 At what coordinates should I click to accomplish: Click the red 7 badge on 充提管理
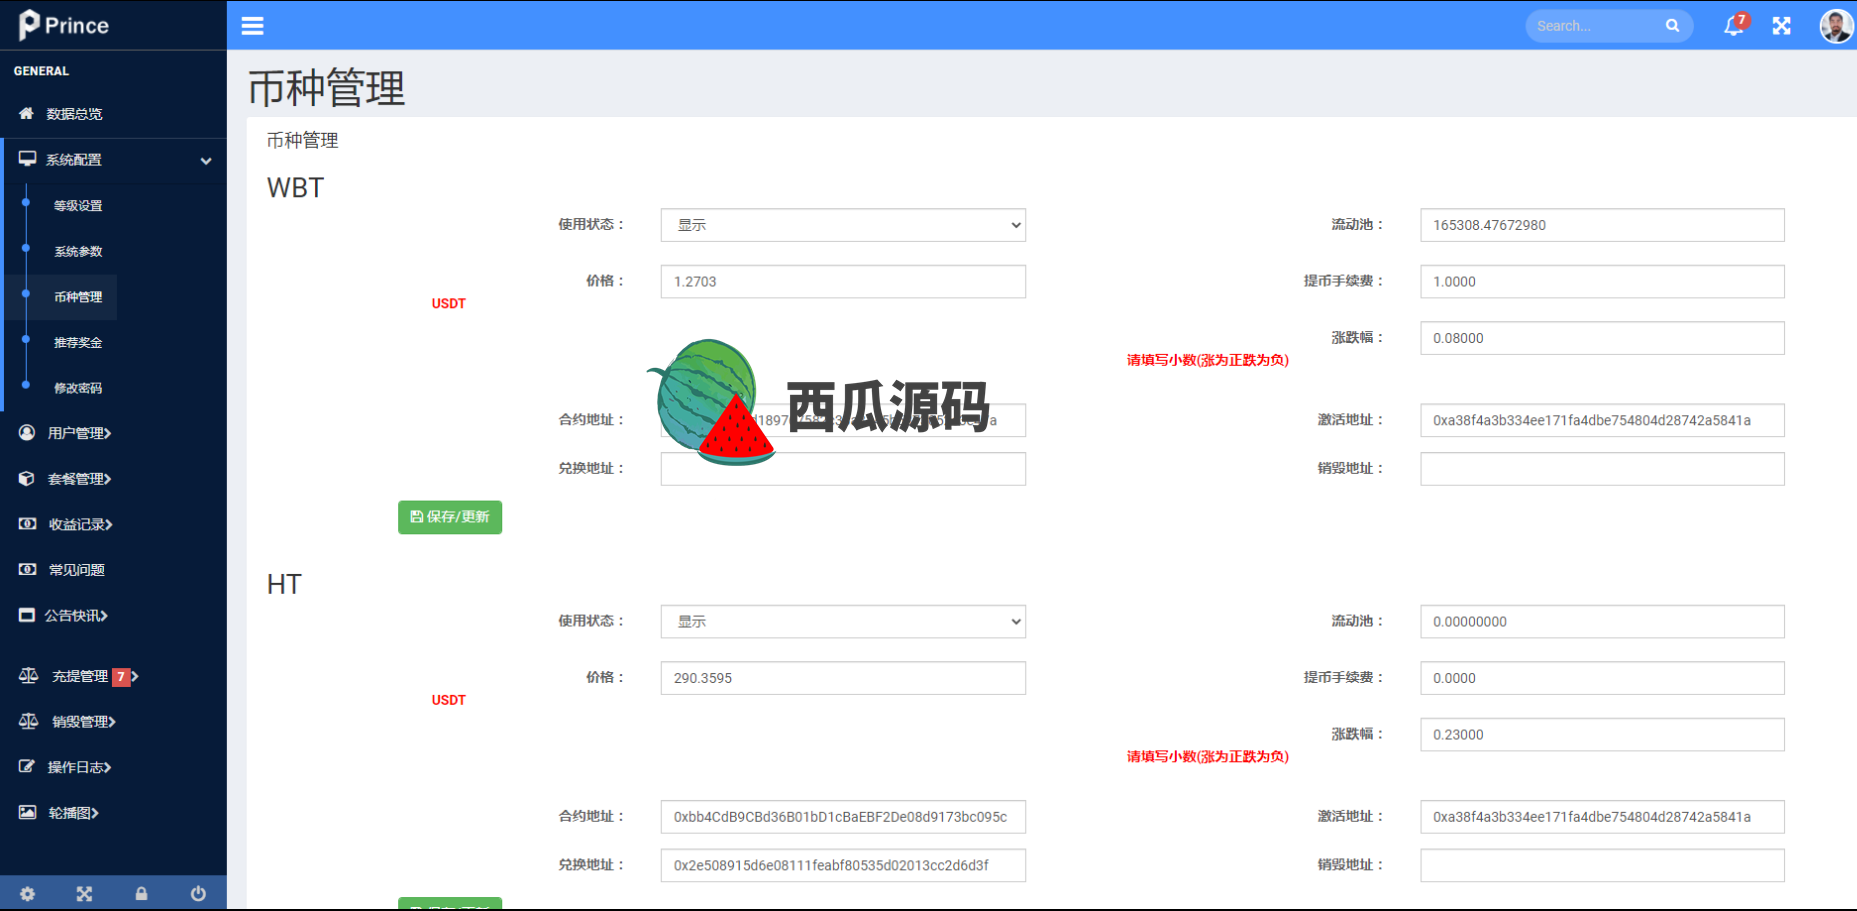pos(120,677)
